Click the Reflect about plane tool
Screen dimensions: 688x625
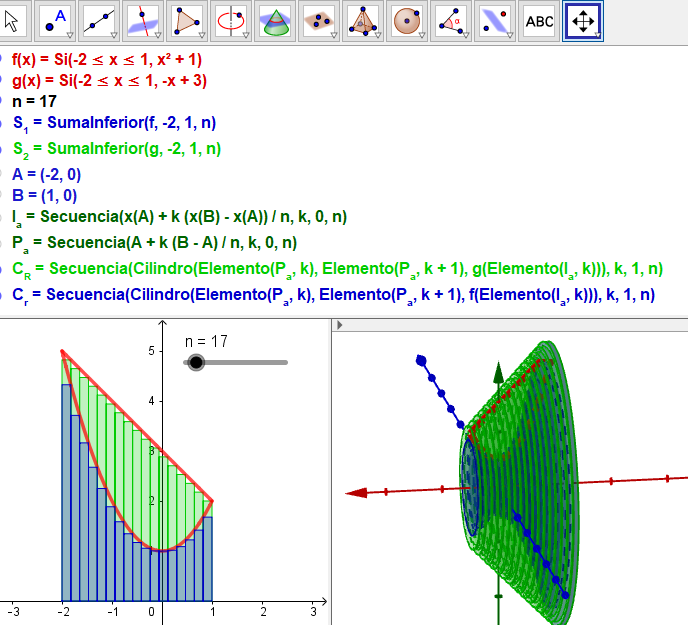493,20
